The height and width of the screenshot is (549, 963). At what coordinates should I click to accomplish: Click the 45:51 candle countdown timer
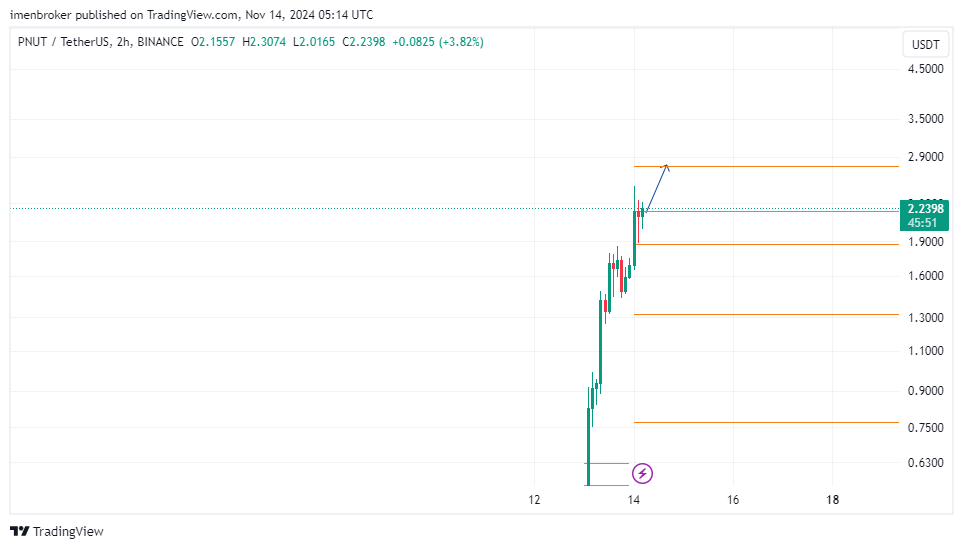tap(925, 222)
